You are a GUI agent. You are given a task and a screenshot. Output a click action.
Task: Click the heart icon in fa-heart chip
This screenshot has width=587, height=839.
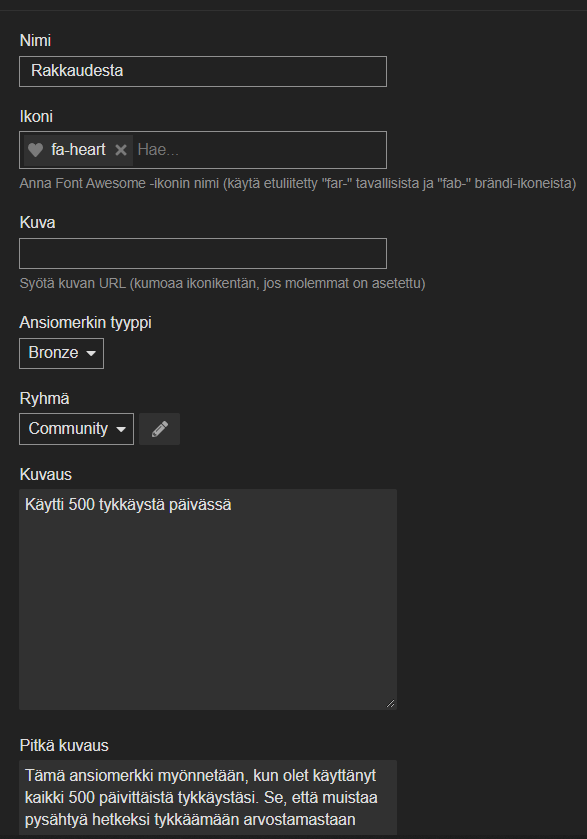35,150
